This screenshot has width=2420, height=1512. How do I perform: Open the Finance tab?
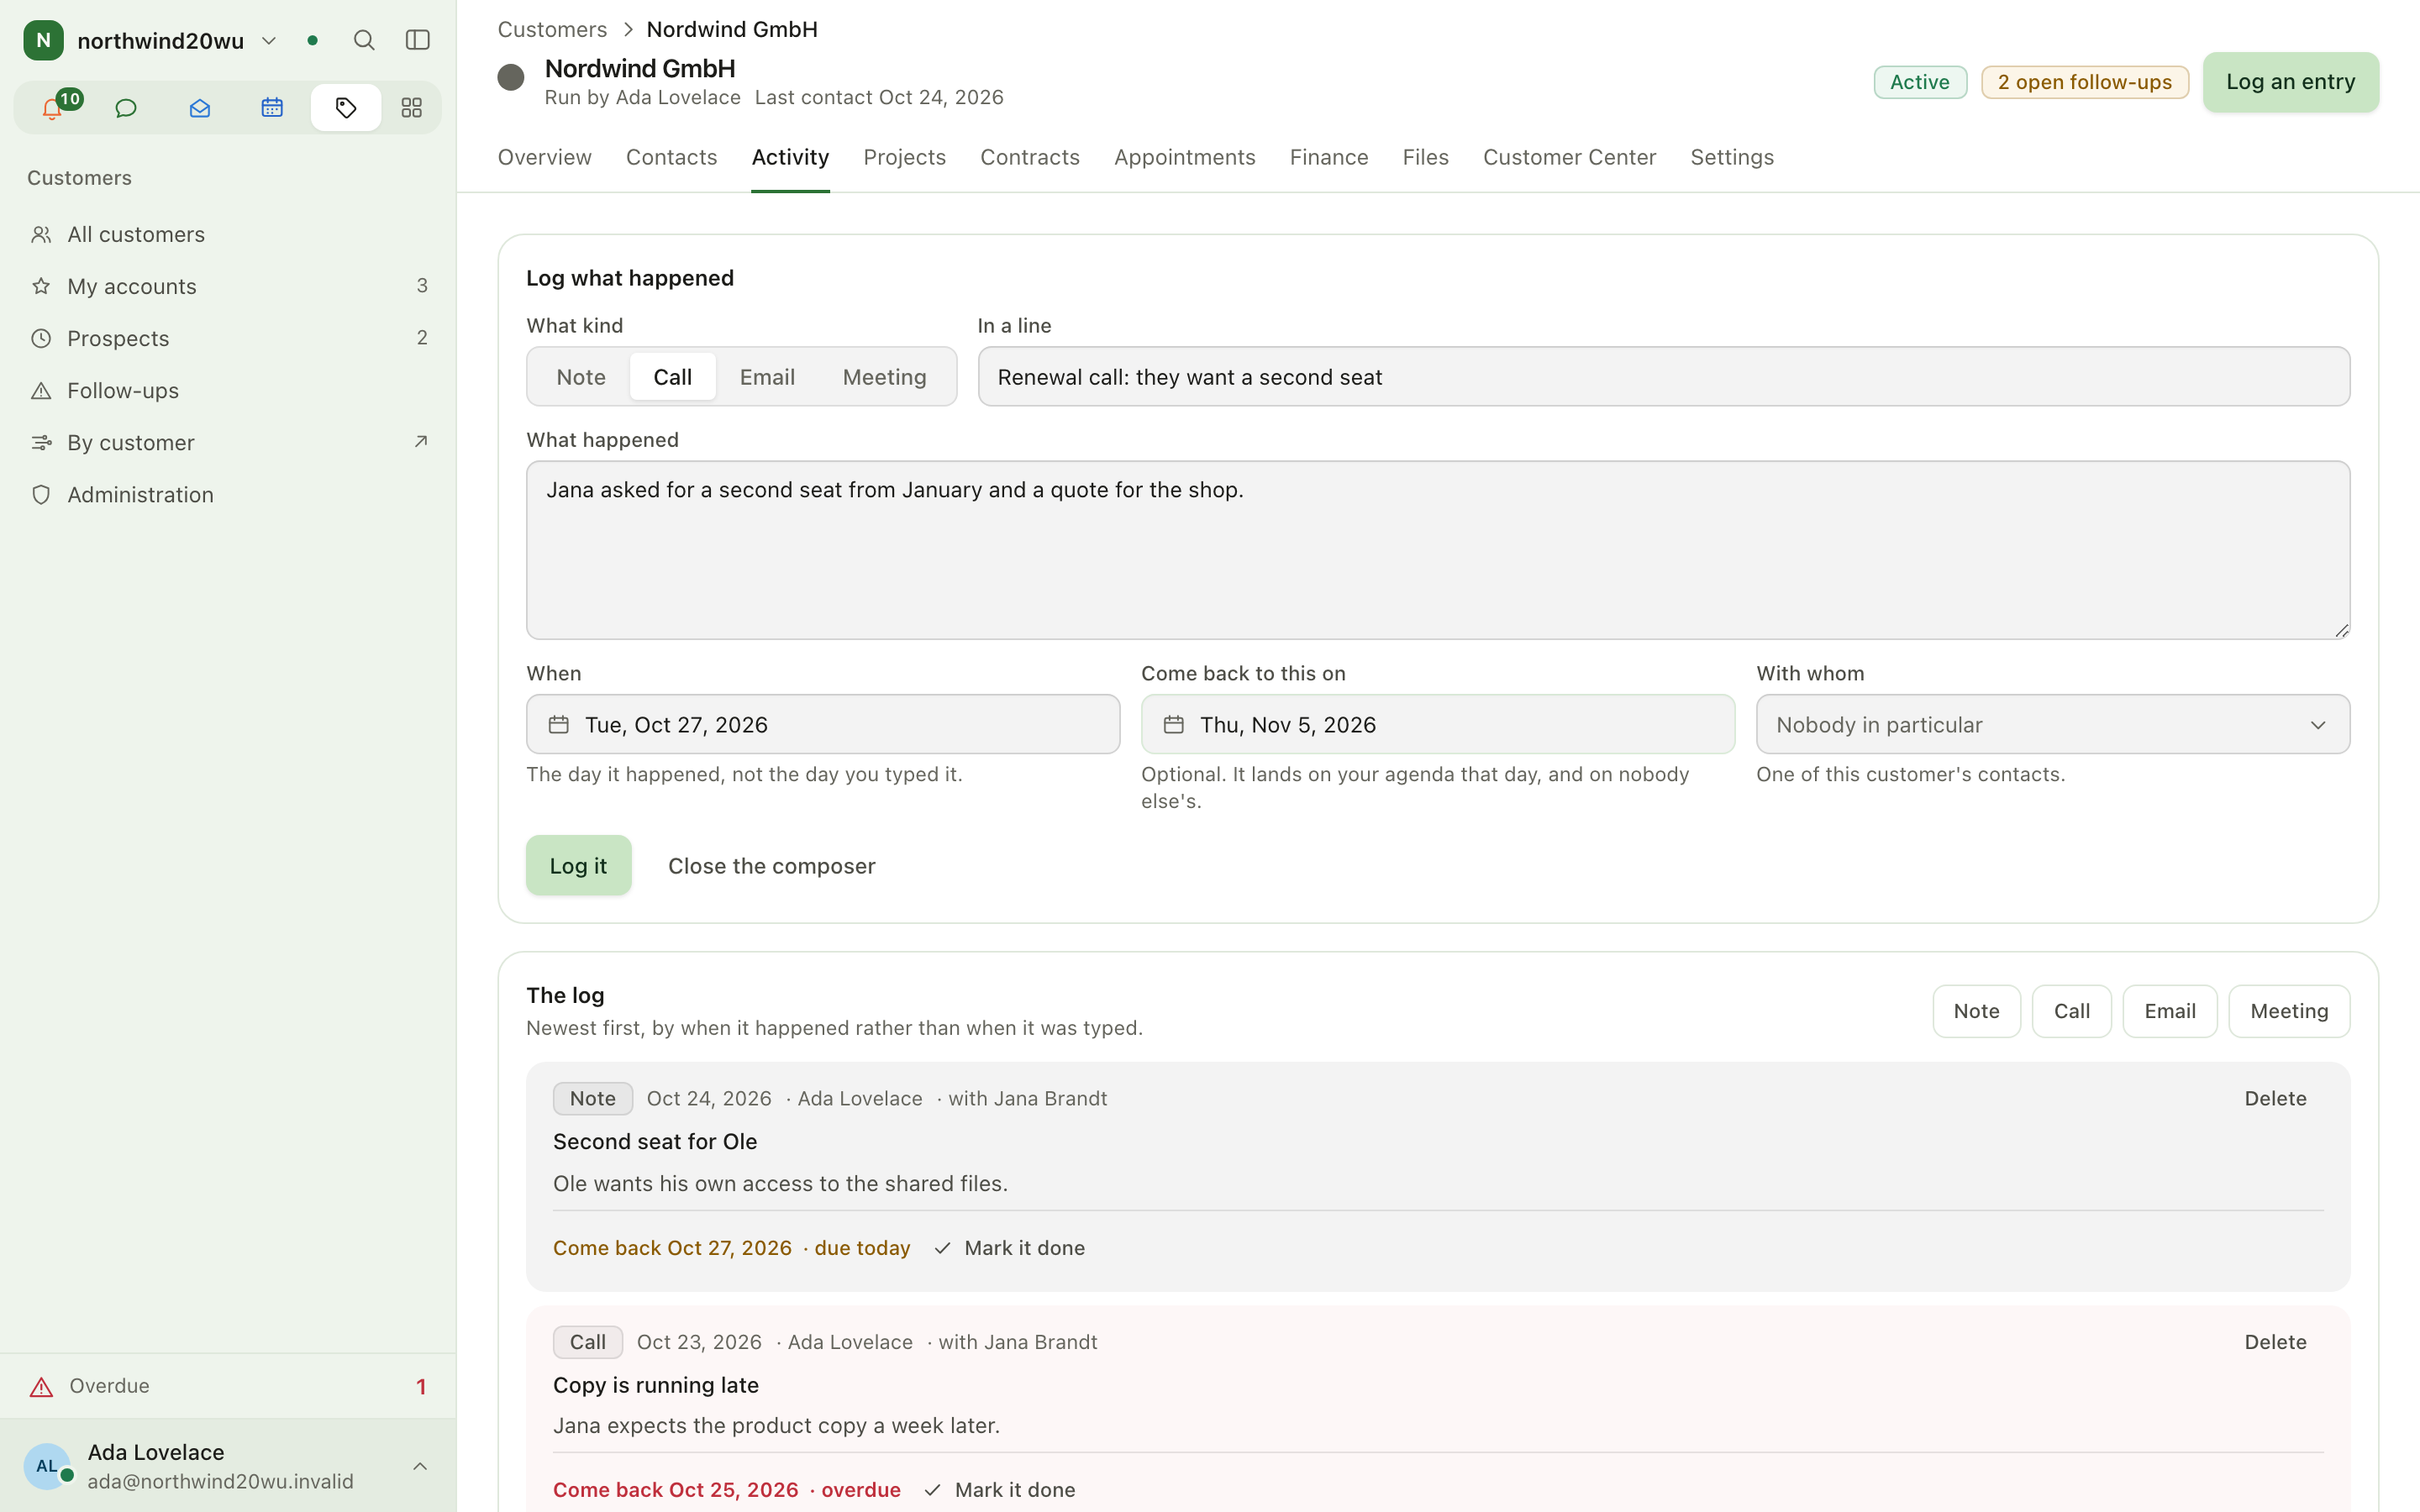[1329, 157]
